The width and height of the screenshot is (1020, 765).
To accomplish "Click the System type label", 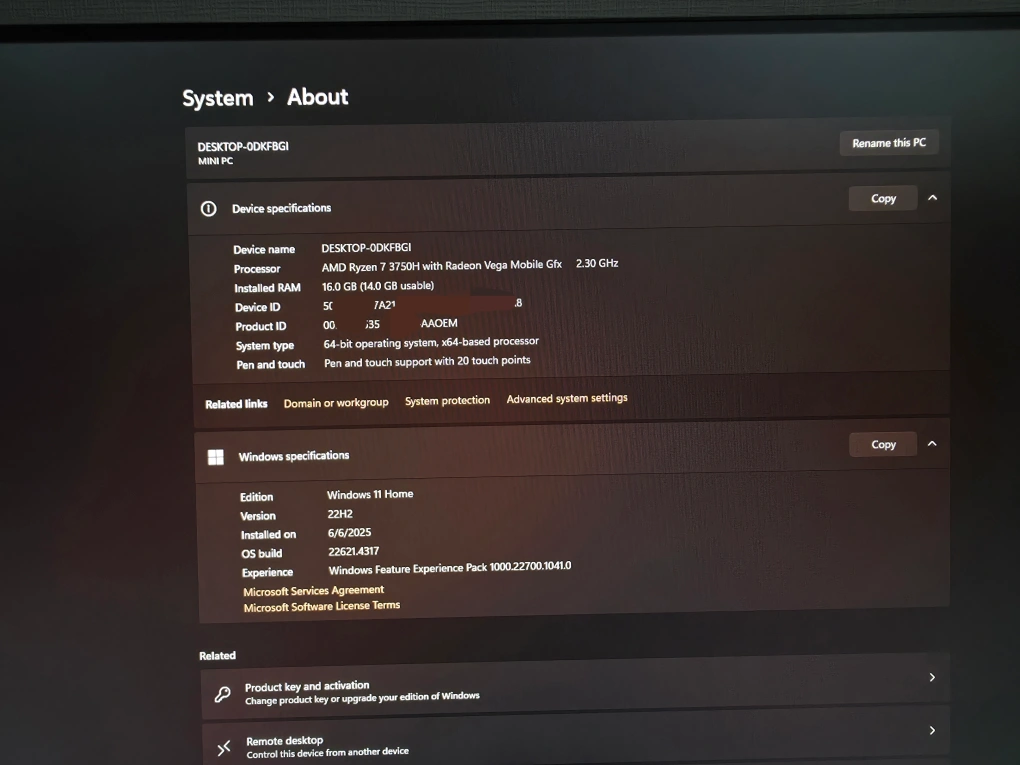I will [265, 345].
